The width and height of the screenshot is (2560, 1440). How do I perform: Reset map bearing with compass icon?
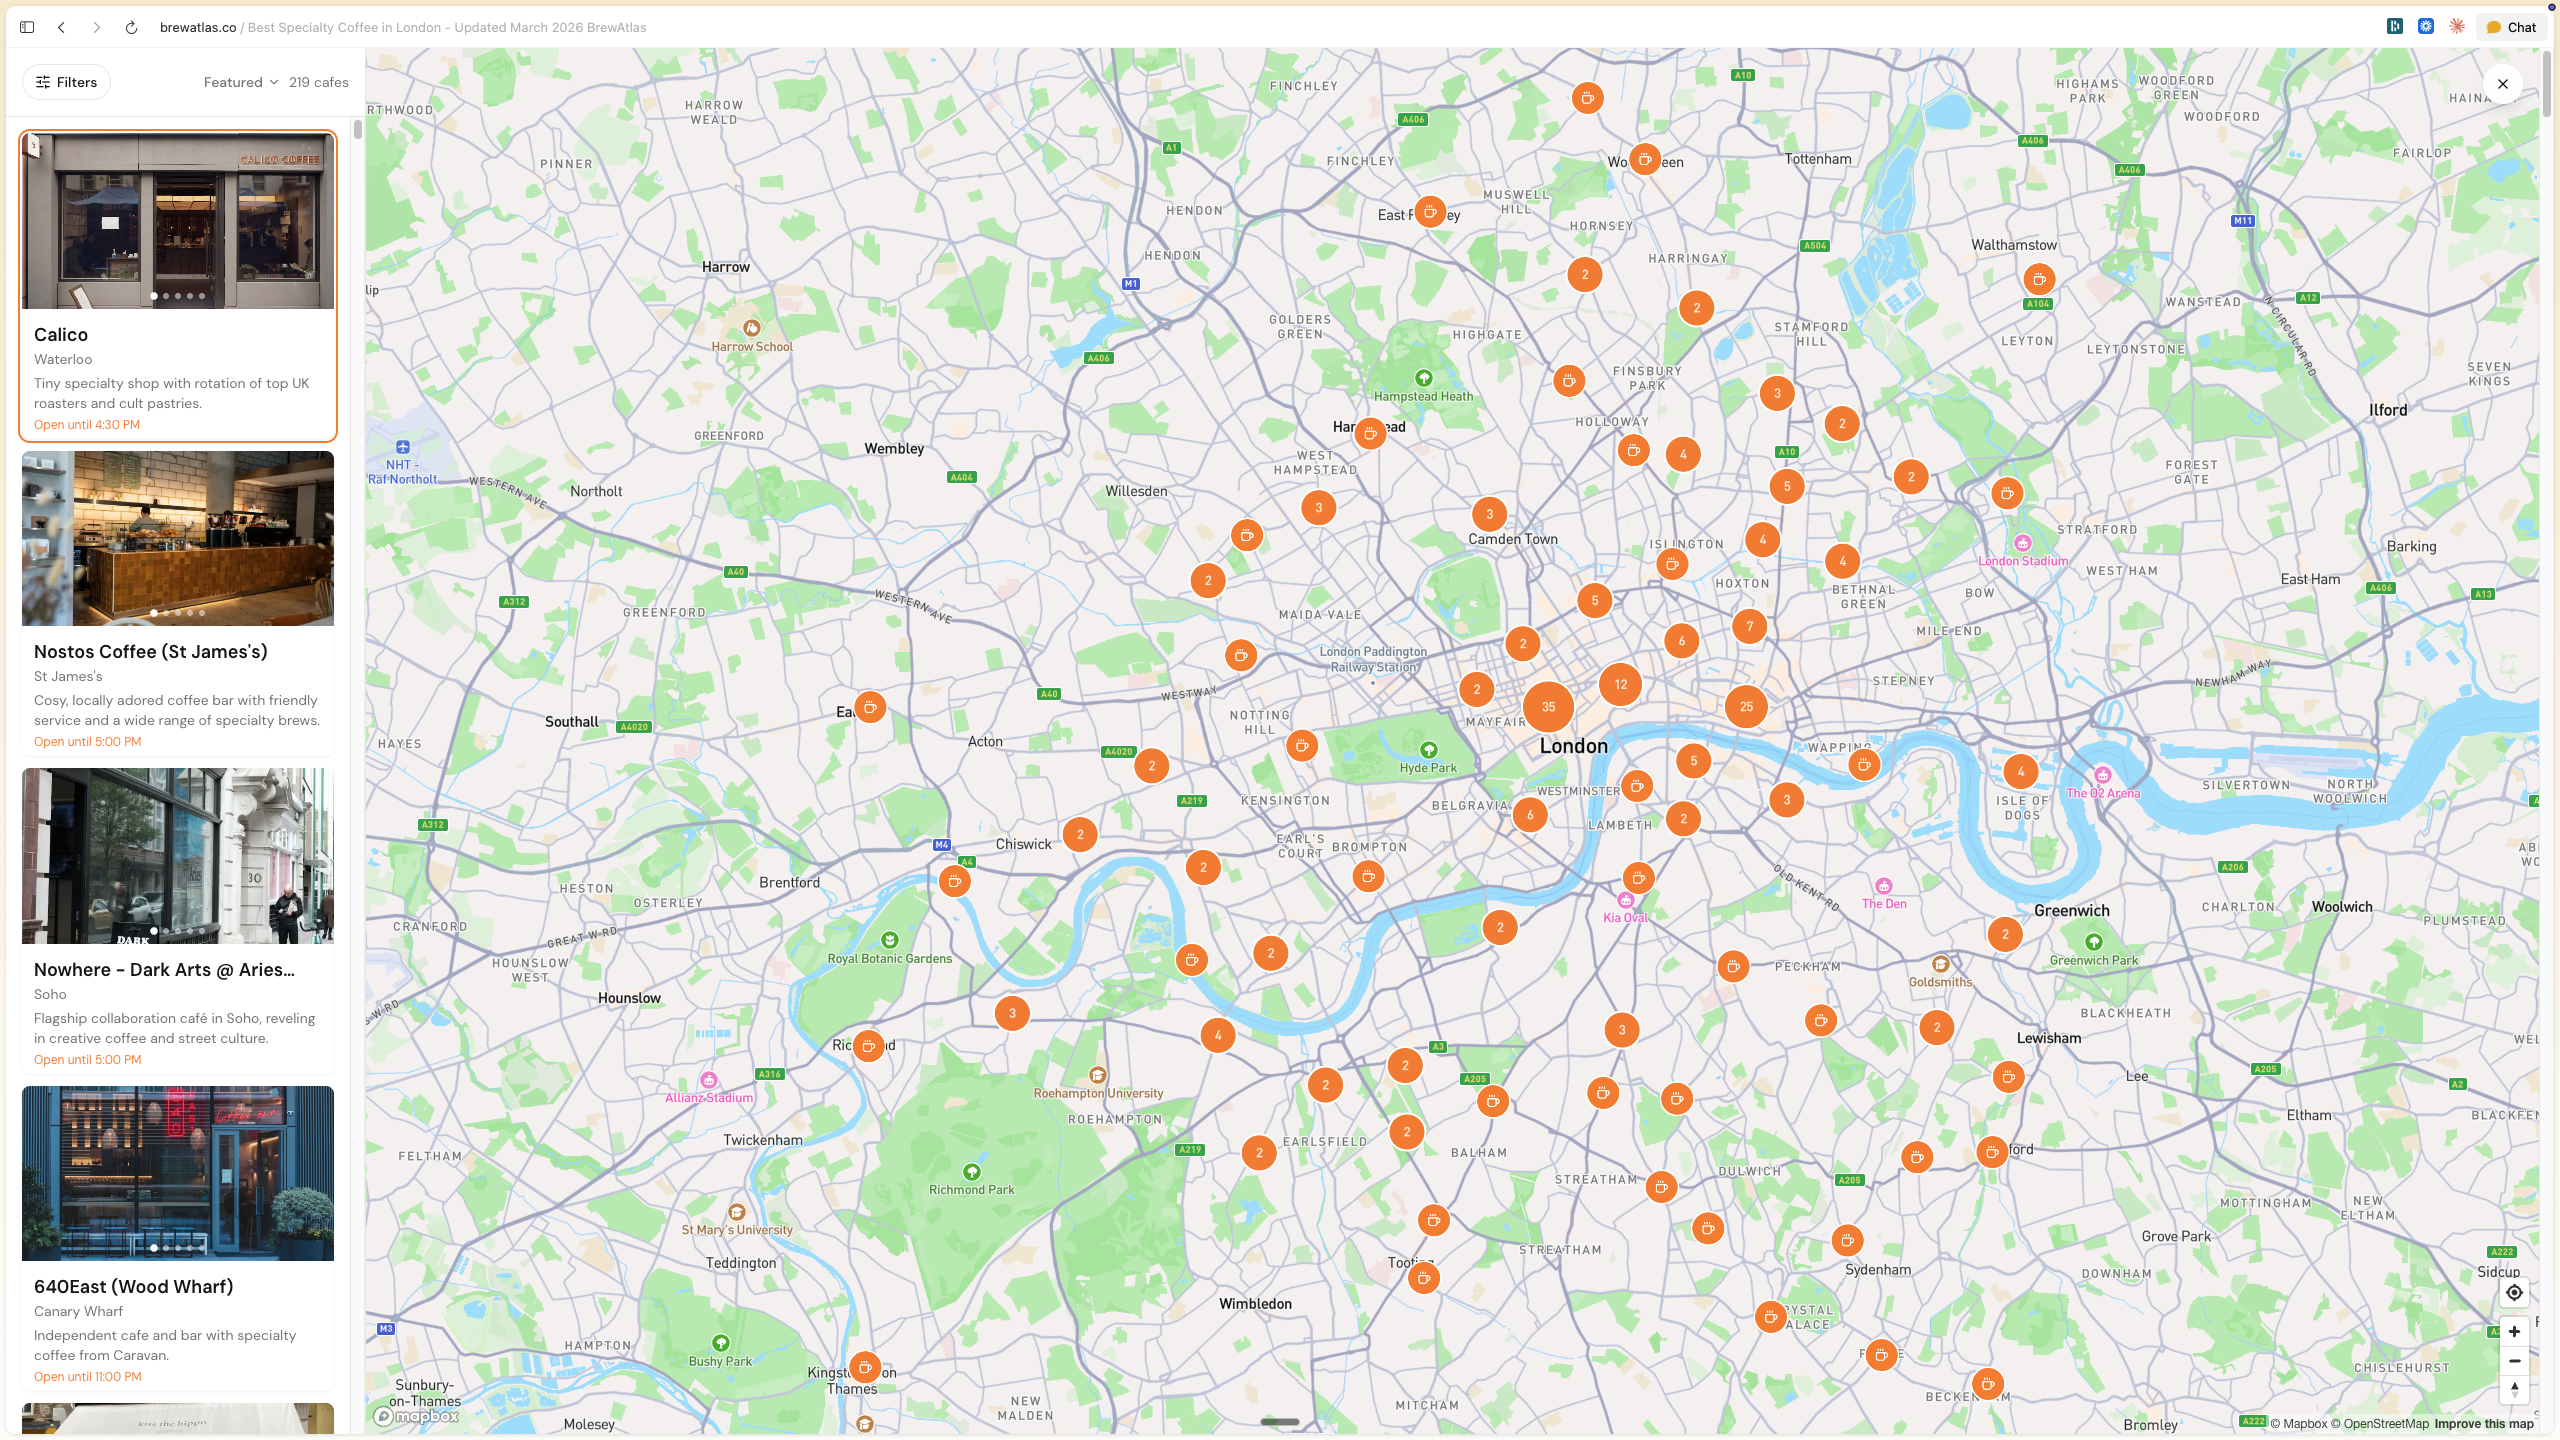coord(2514,1389)
